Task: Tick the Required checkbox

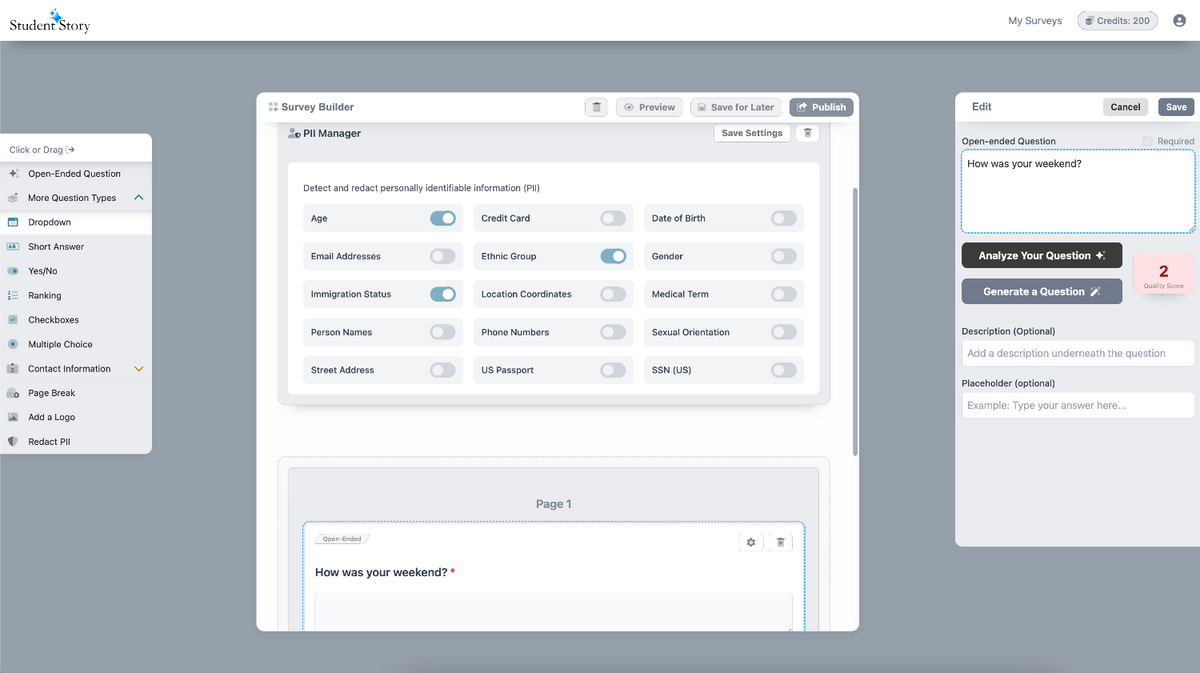Action: [x=1148, y=141]
